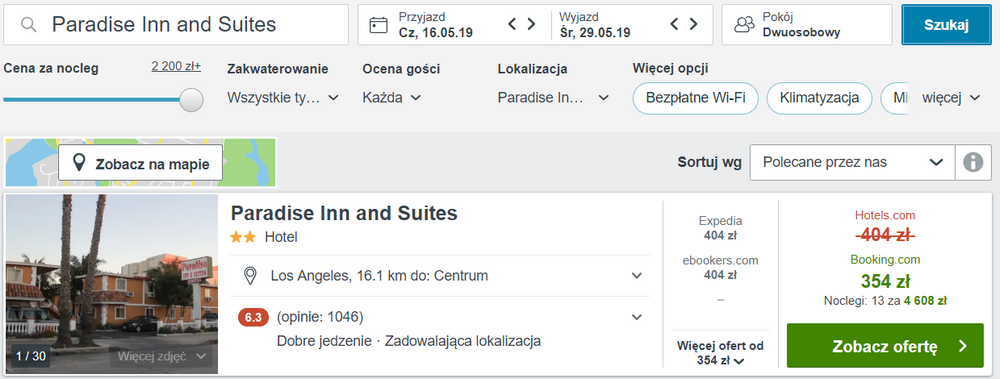Click the search magnifier icon
1000x379 pixels.
pos(28,24)
